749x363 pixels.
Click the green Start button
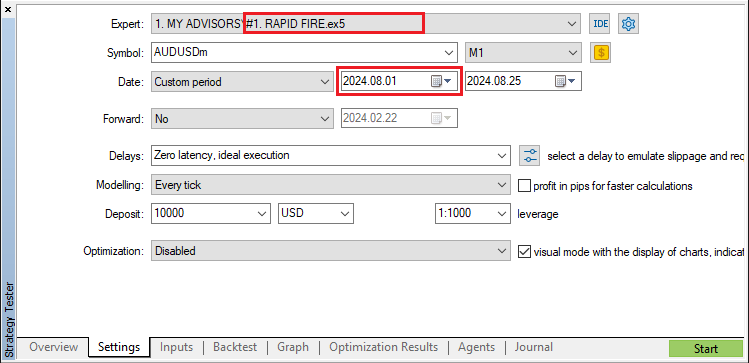tap(706, 349)
